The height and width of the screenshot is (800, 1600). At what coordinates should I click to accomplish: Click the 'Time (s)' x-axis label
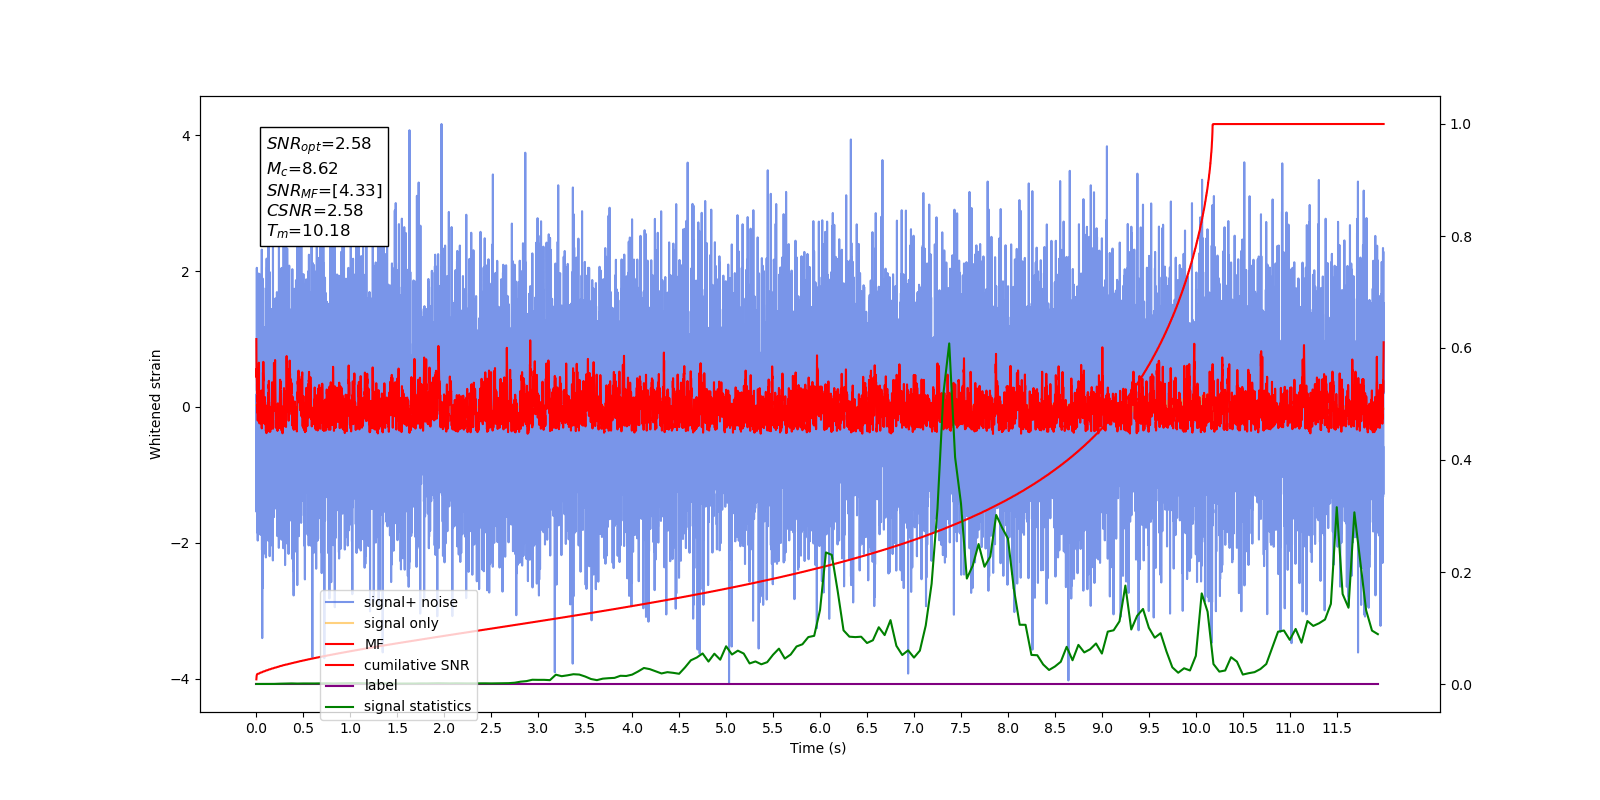(x=818, y=748)
